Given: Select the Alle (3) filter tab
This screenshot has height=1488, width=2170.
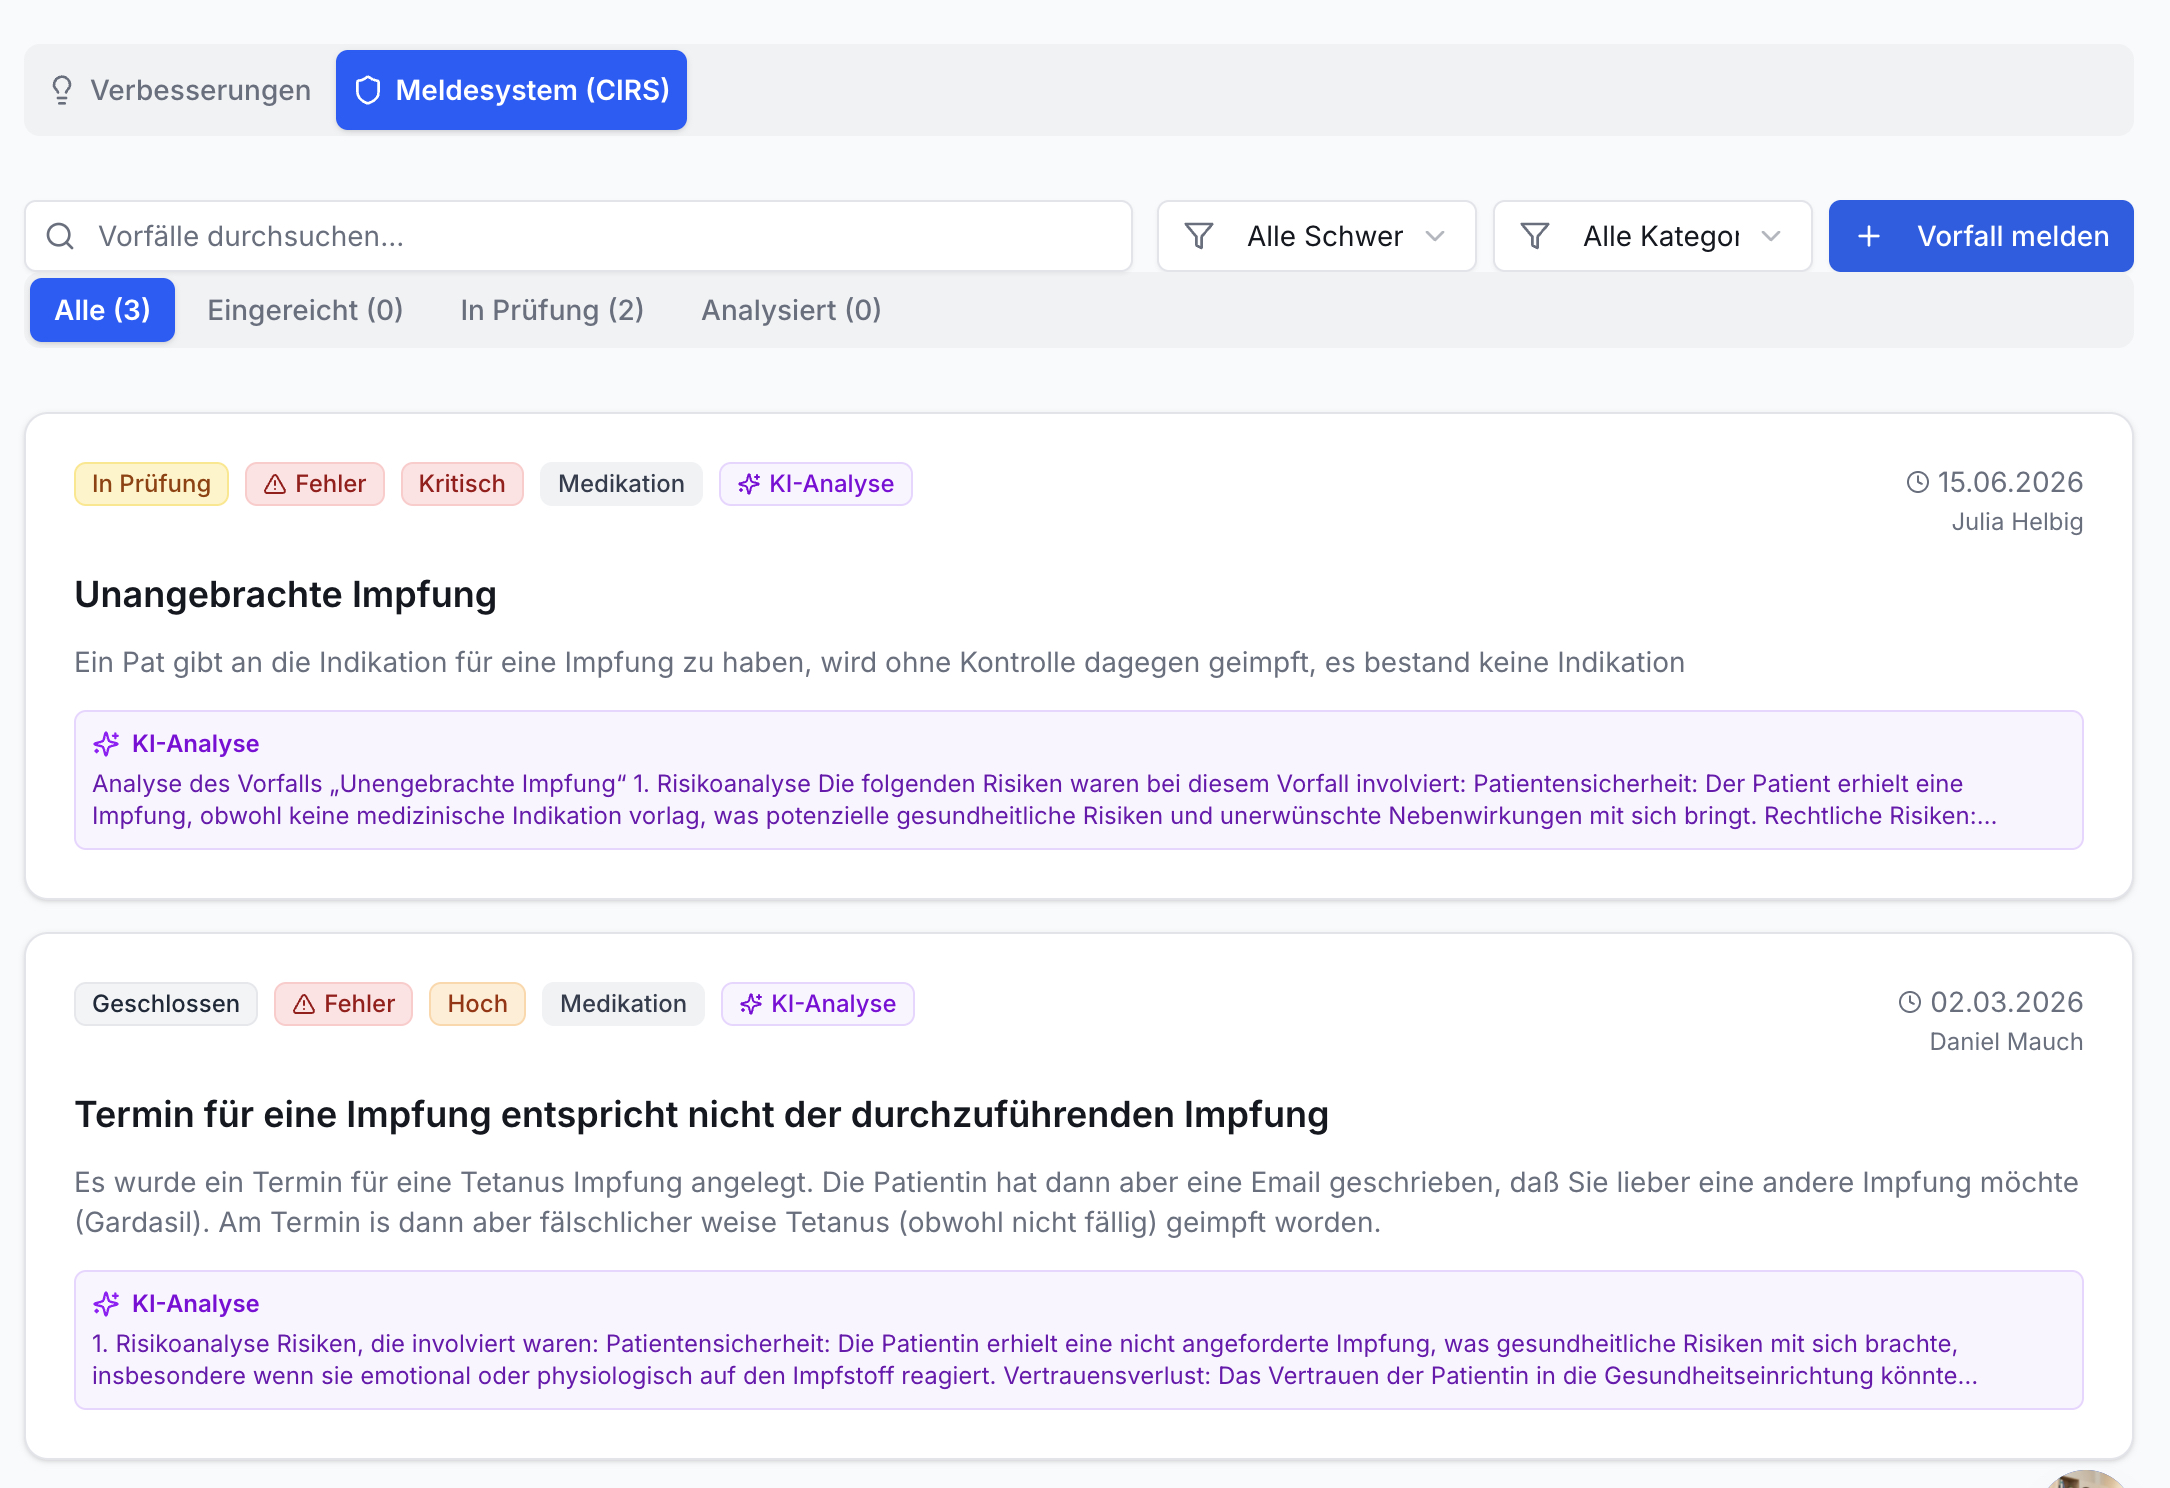Looking at the screenshot, I should (102, 310).
